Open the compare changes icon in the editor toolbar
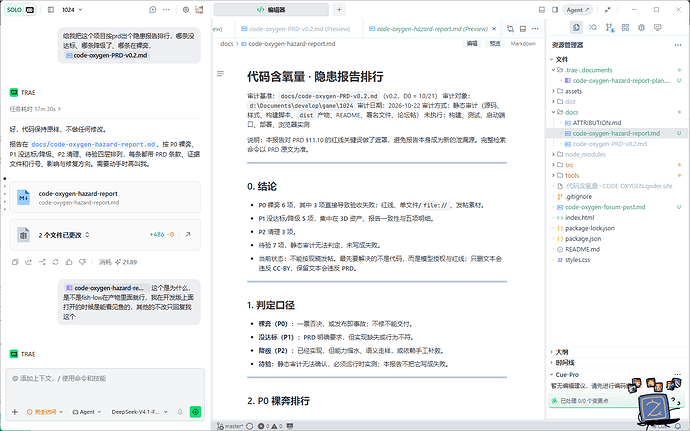 (x=510, y=29)
